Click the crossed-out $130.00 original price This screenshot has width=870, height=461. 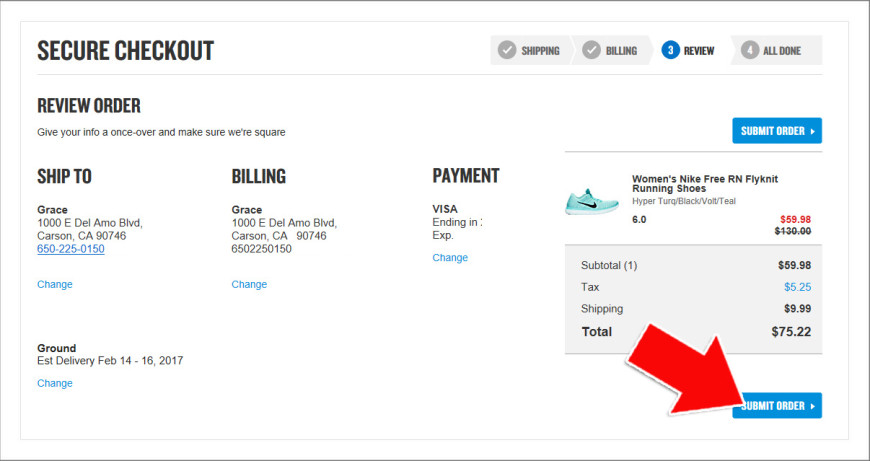tap(793, 231)
